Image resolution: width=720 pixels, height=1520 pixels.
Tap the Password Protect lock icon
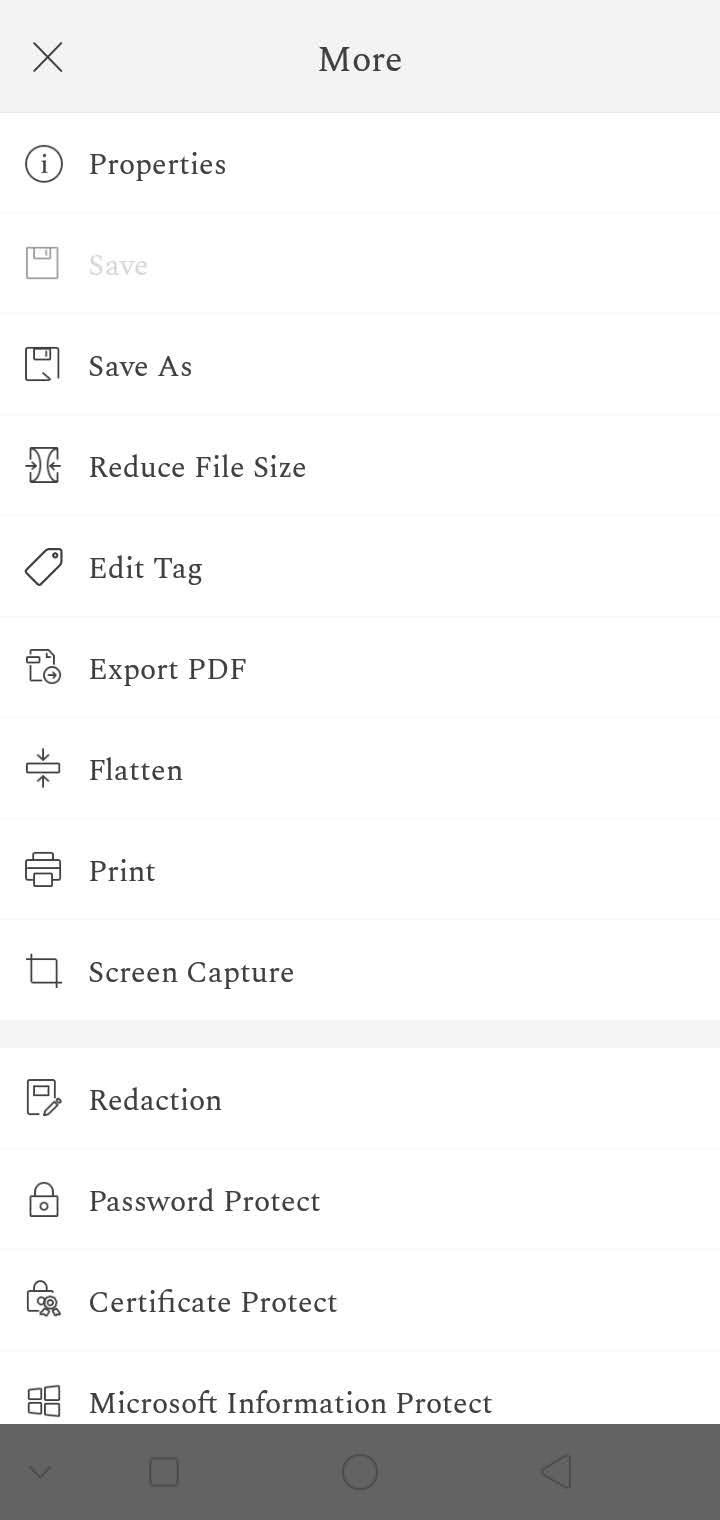(43, 1200)
